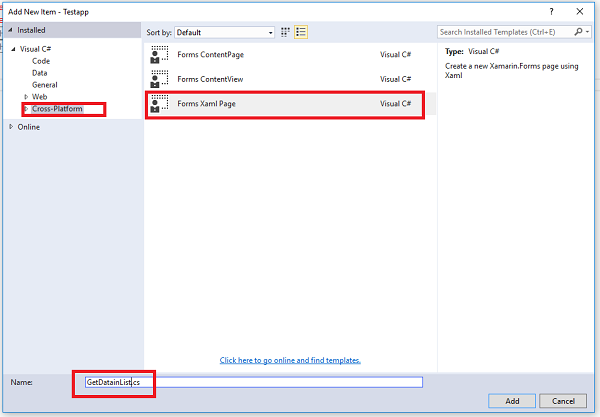Click the Installed header label
The height and width of the screenshot is (417, 600).
coord(31,30)
